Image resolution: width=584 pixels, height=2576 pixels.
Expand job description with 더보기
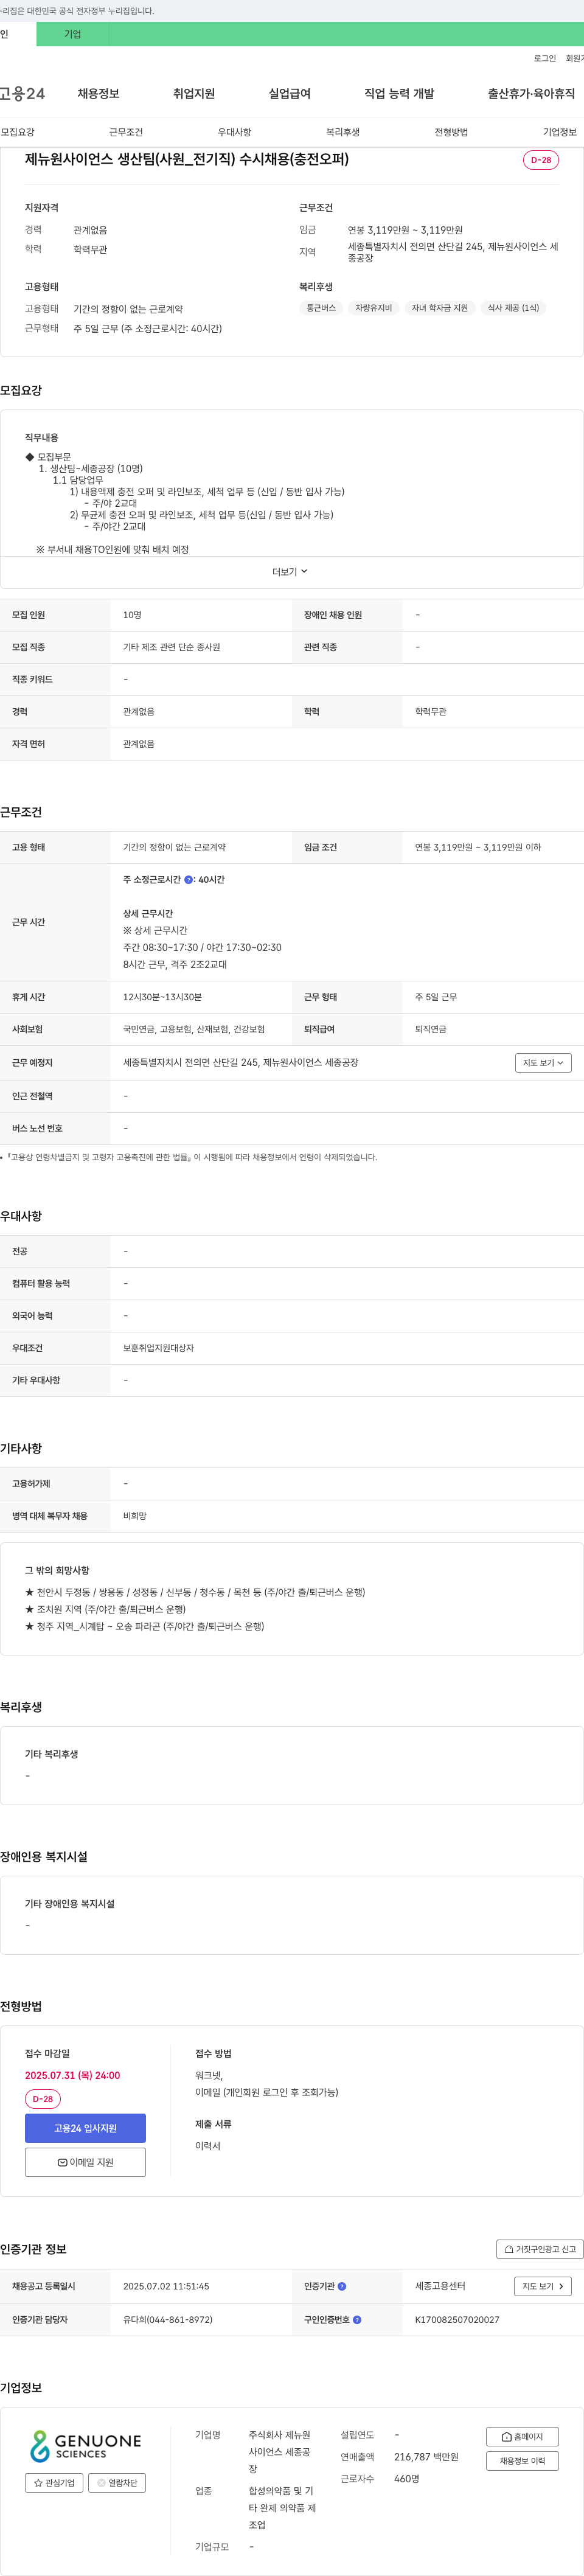[290, 572]
